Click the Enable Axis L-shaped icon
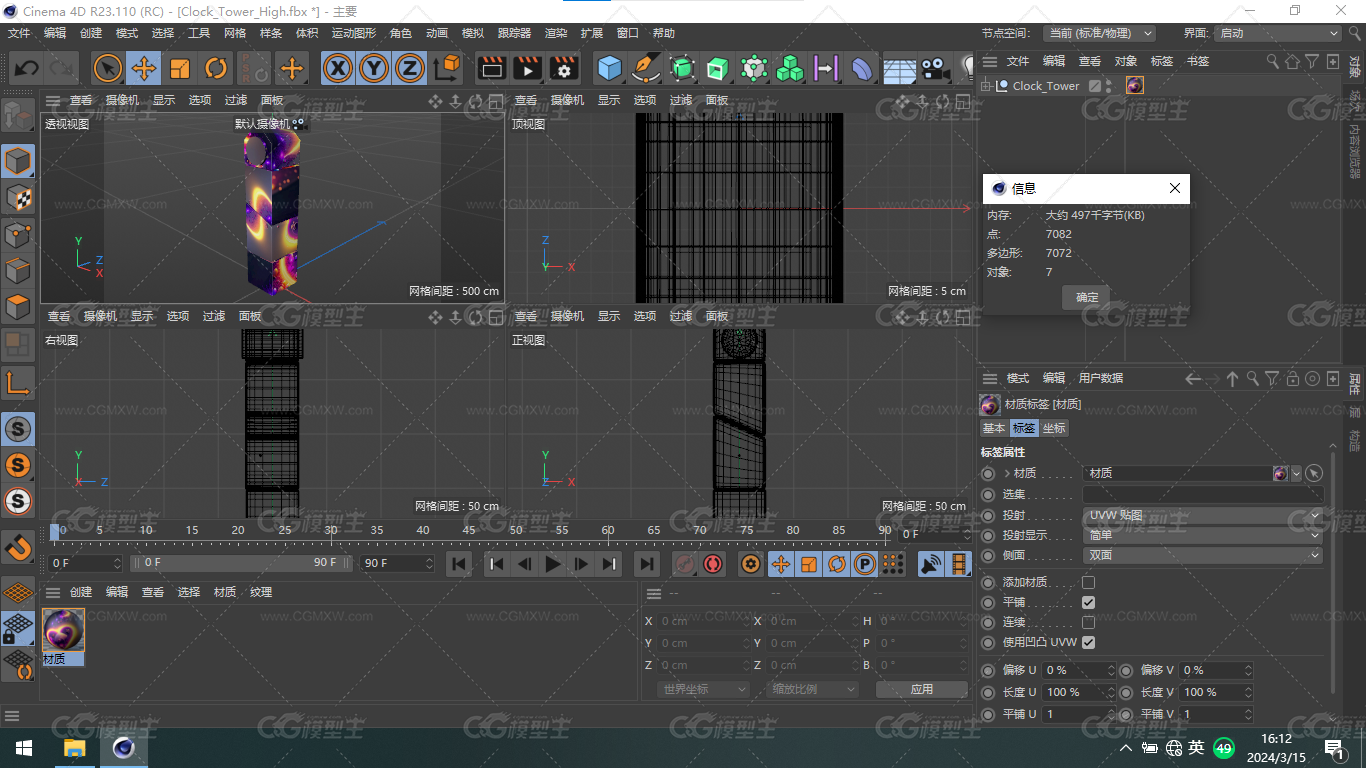The width and height of the screenshot is (1366, 768). tap(18, 383)
